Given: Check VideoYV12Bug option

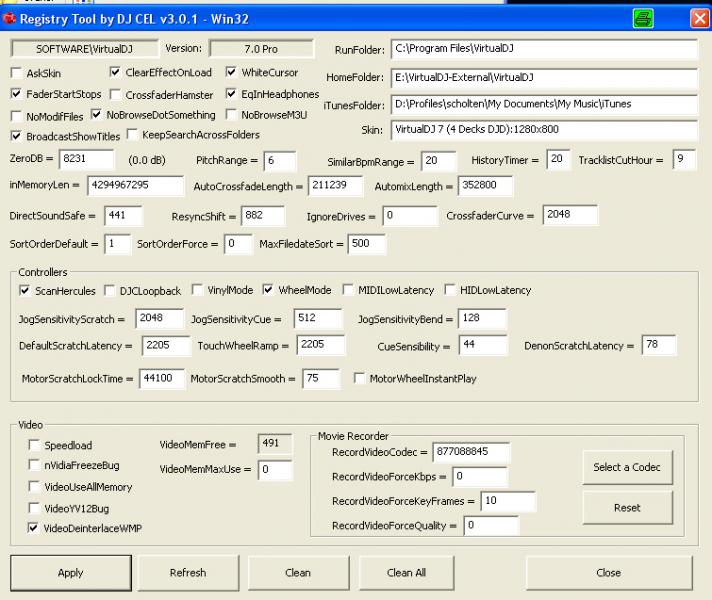Looking at the screenshot, I should (x=34, y=508).
